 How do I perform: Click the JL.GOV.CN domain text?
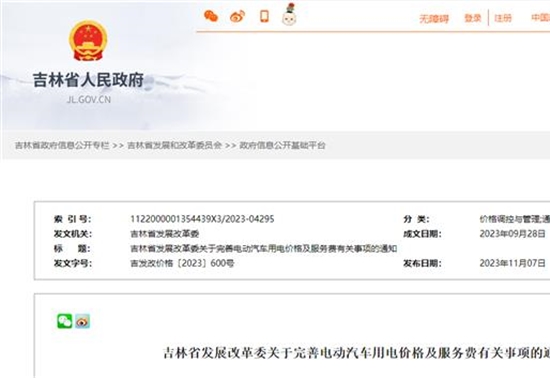click(x=89, y=100)
